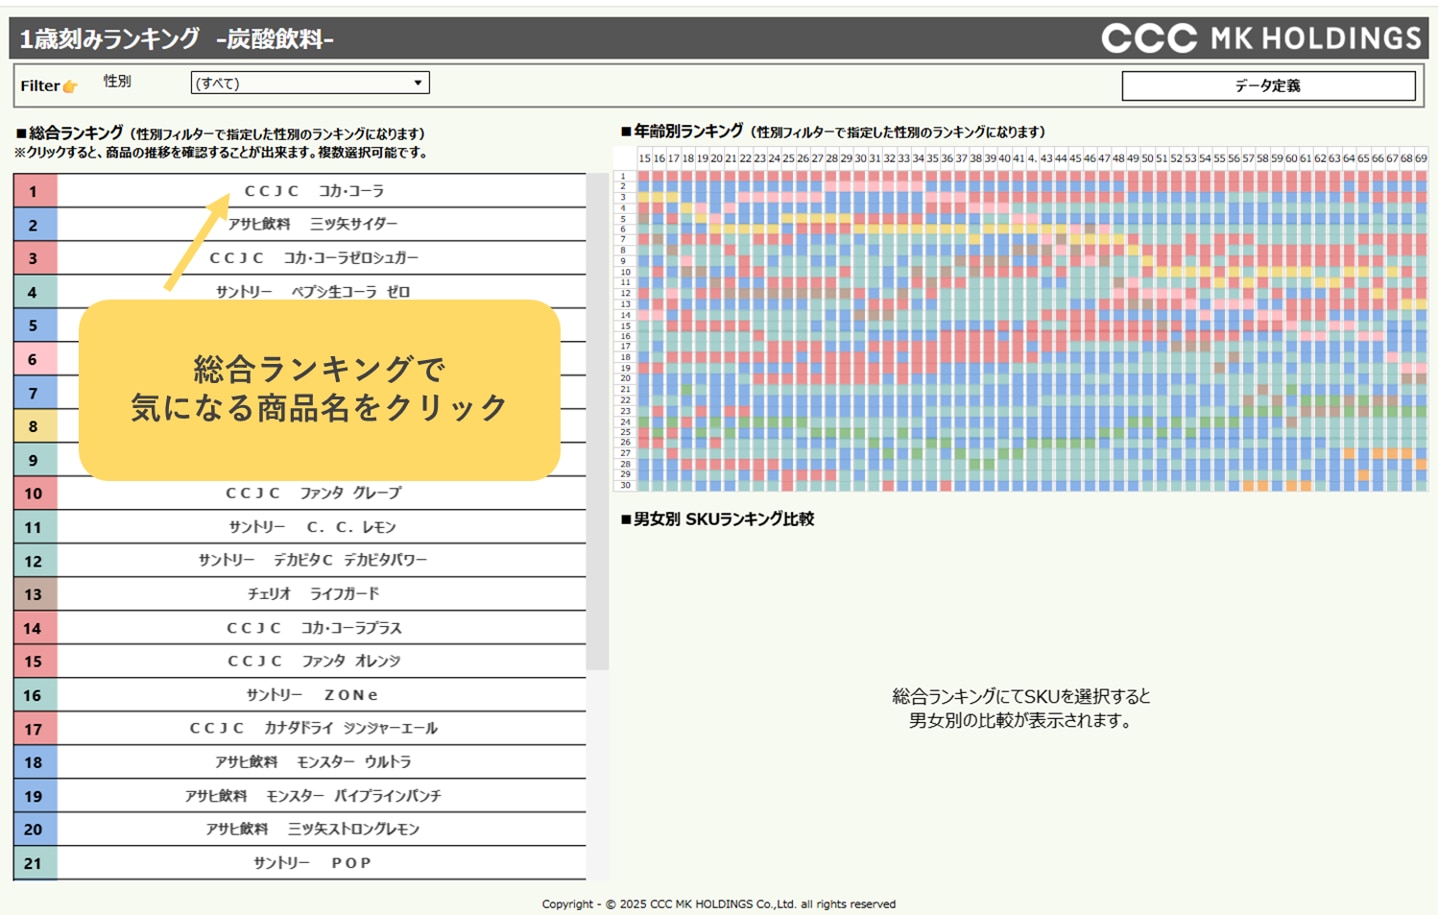Click the age 15 column header
The height and width of the screenshot is (915, 1438).
(x=645, y=158)
